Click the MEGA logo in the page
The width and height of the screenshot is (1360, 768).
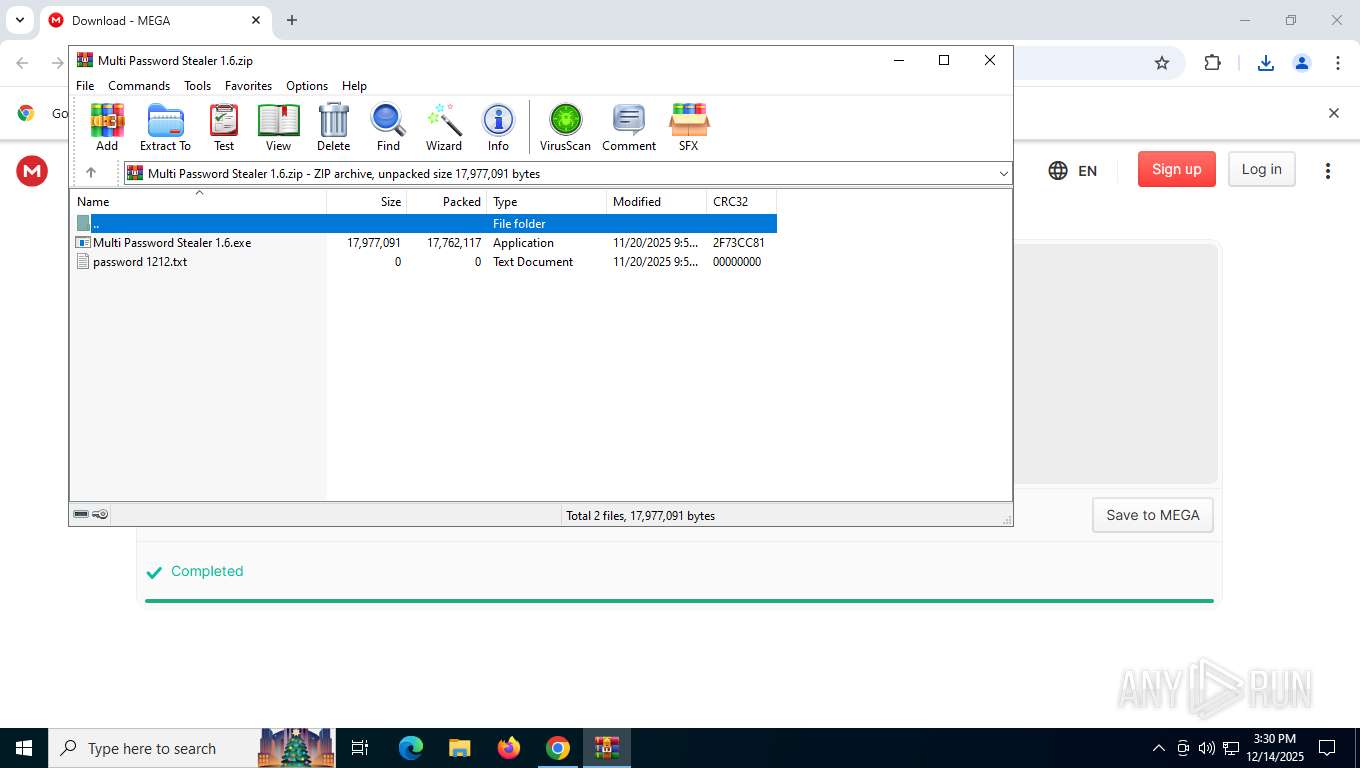pyautogui.click(x=32, y=171)
